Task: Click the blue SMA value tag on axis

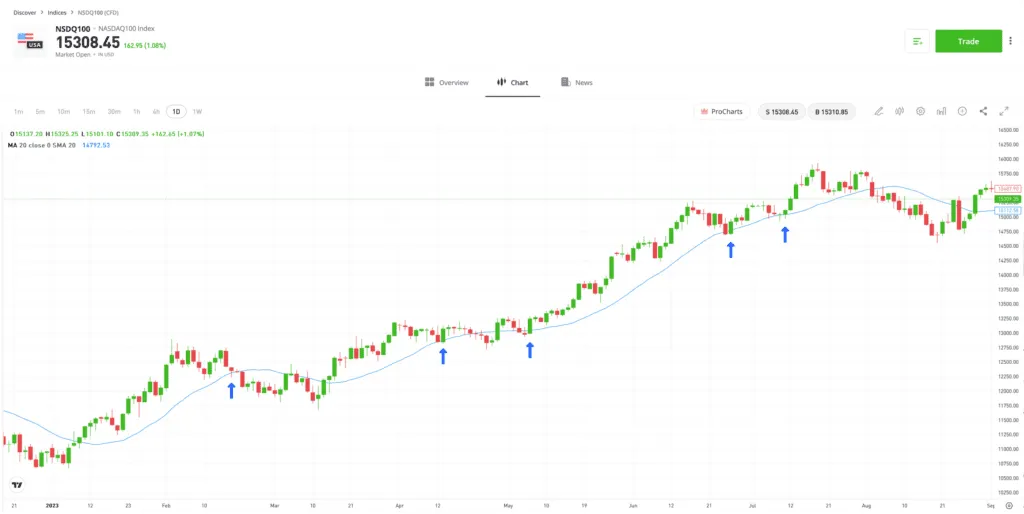Action: coord(1006,210)
